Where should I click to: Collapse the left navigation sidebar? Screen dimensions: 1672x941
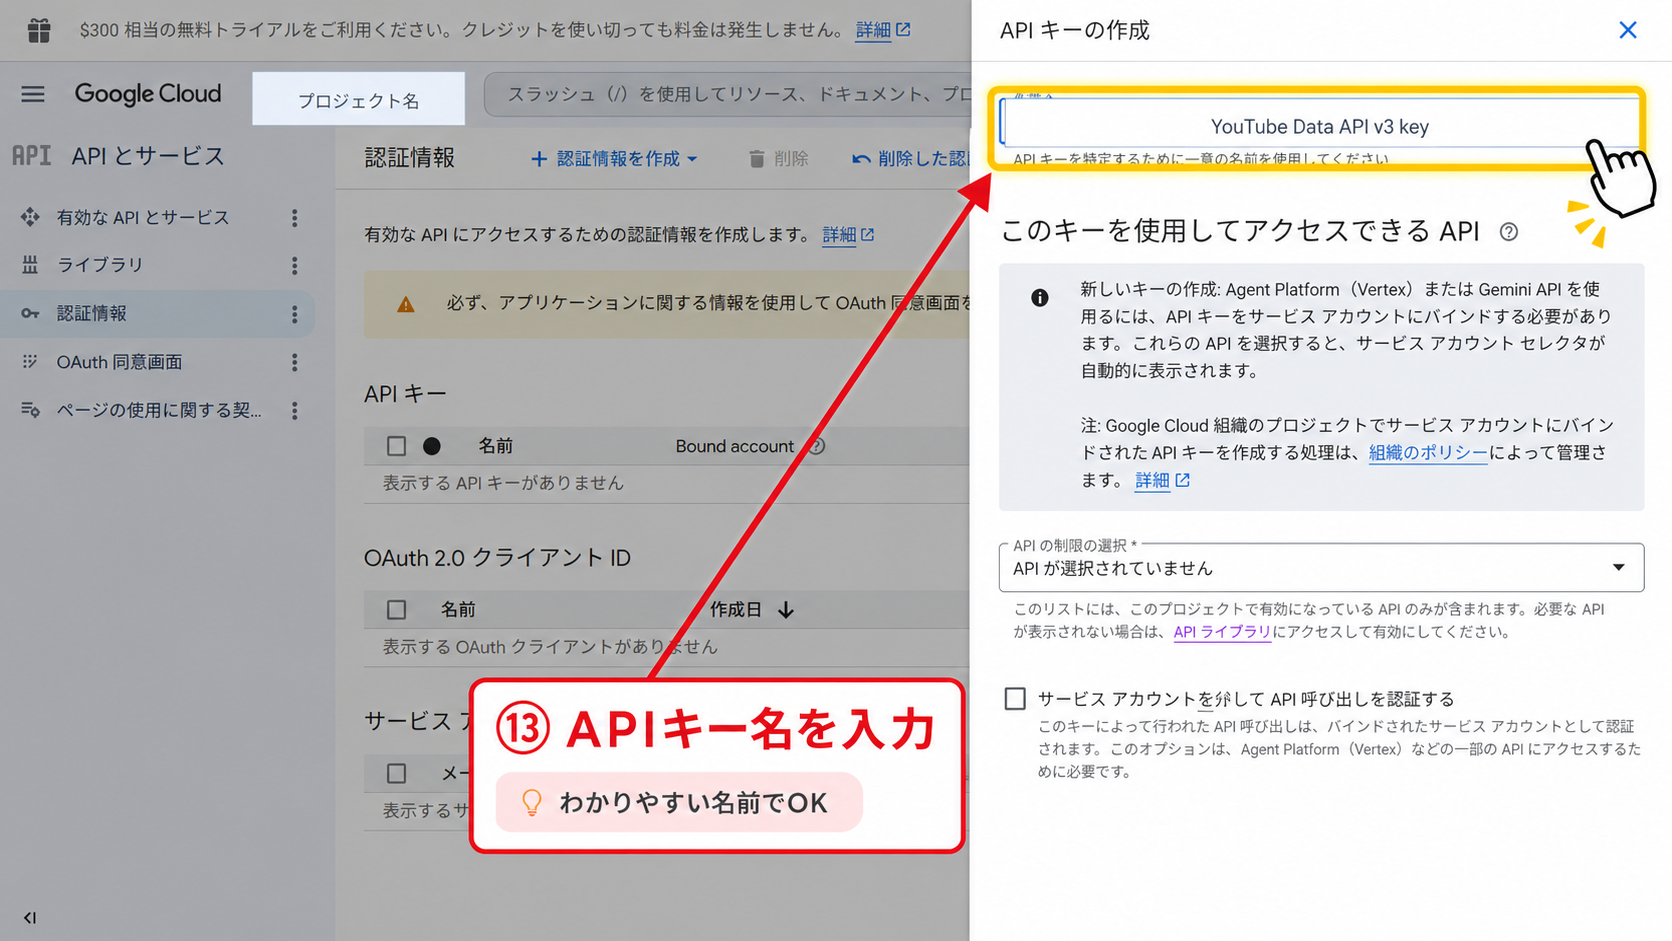tap(30, 917)
